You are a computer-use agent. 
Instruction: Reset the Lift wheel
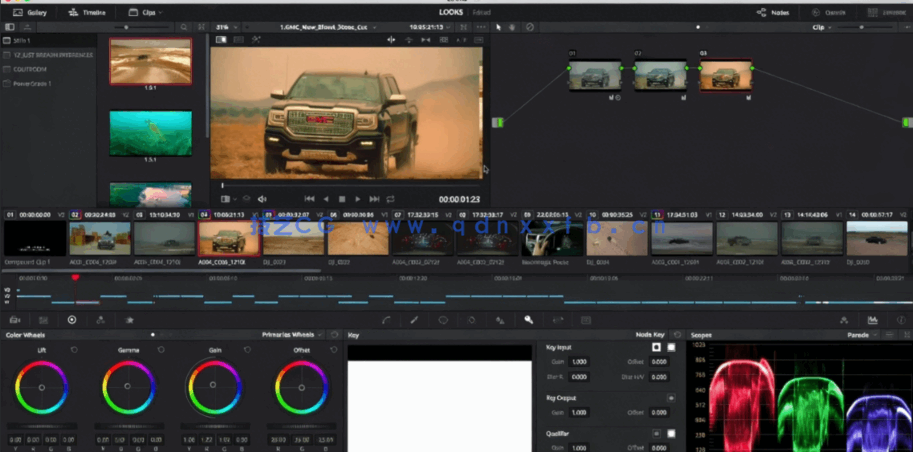pos(74,349)
